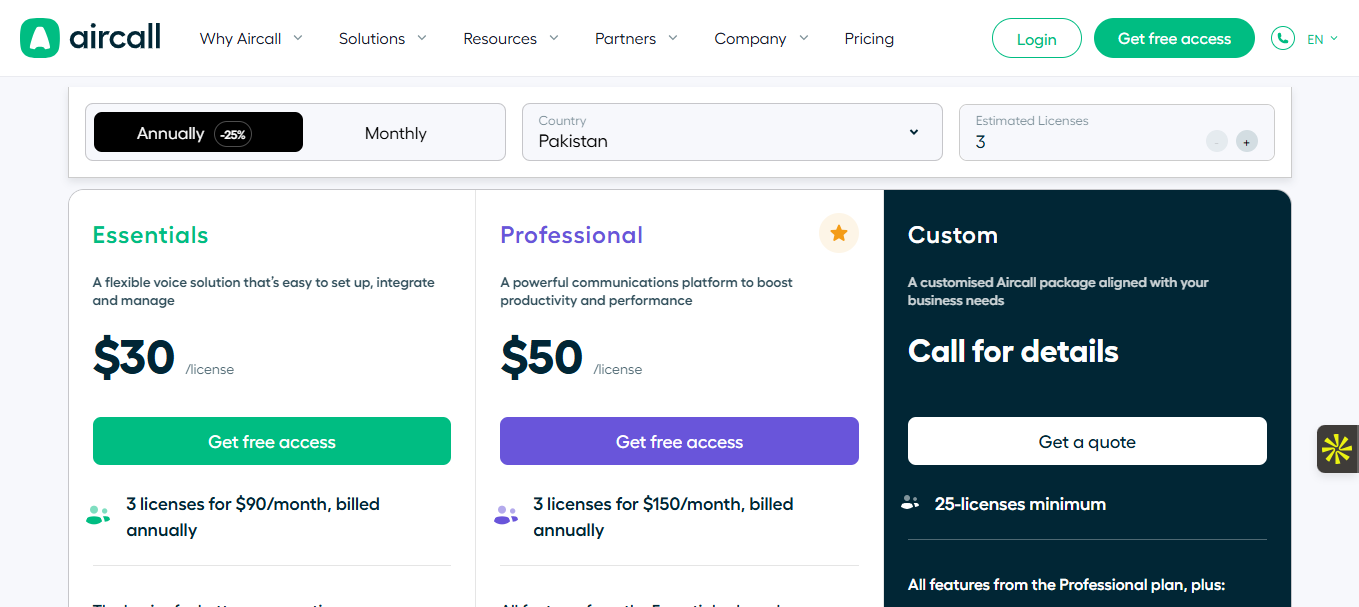The image size is (1359, 607).
Task: Click the white users icon under Custom
Action: coord(910,503)
